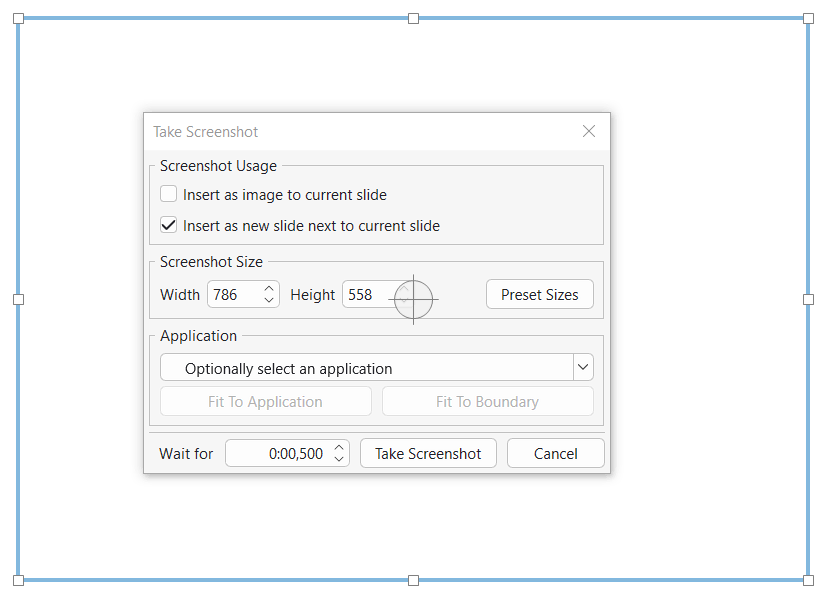Select the right-middle edge resize handle
The image size is (830, 599).
tap(808, 299)
